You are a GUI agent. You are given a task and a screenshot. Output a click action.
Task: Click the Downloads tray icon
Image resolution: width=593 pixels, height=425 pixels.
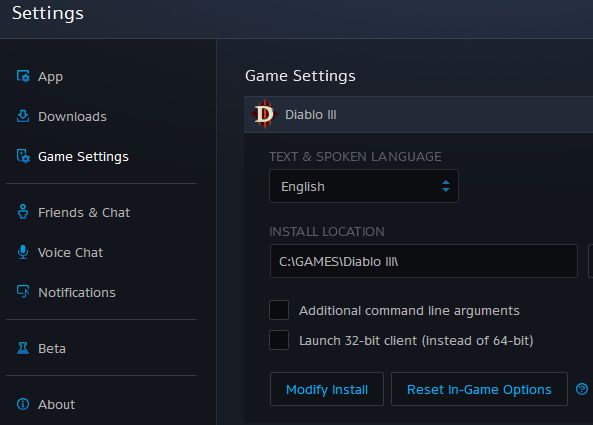(23, 116)
